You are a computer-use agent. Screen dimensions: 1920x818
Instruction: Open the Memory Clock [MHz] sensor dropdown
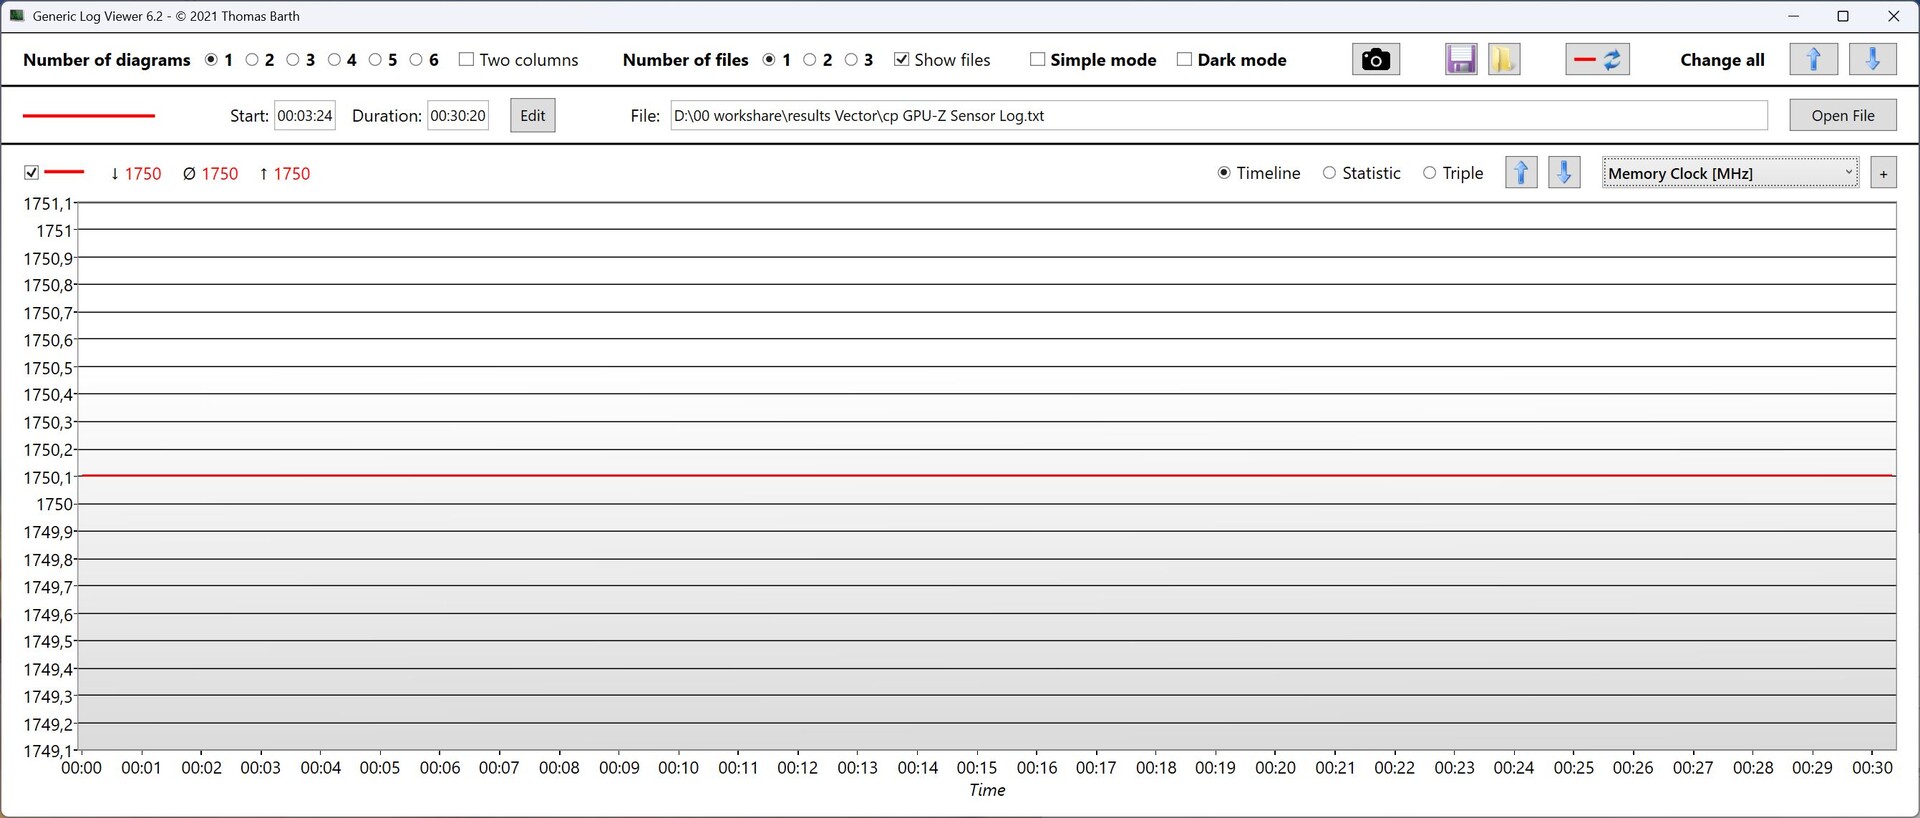(1730, 173)
